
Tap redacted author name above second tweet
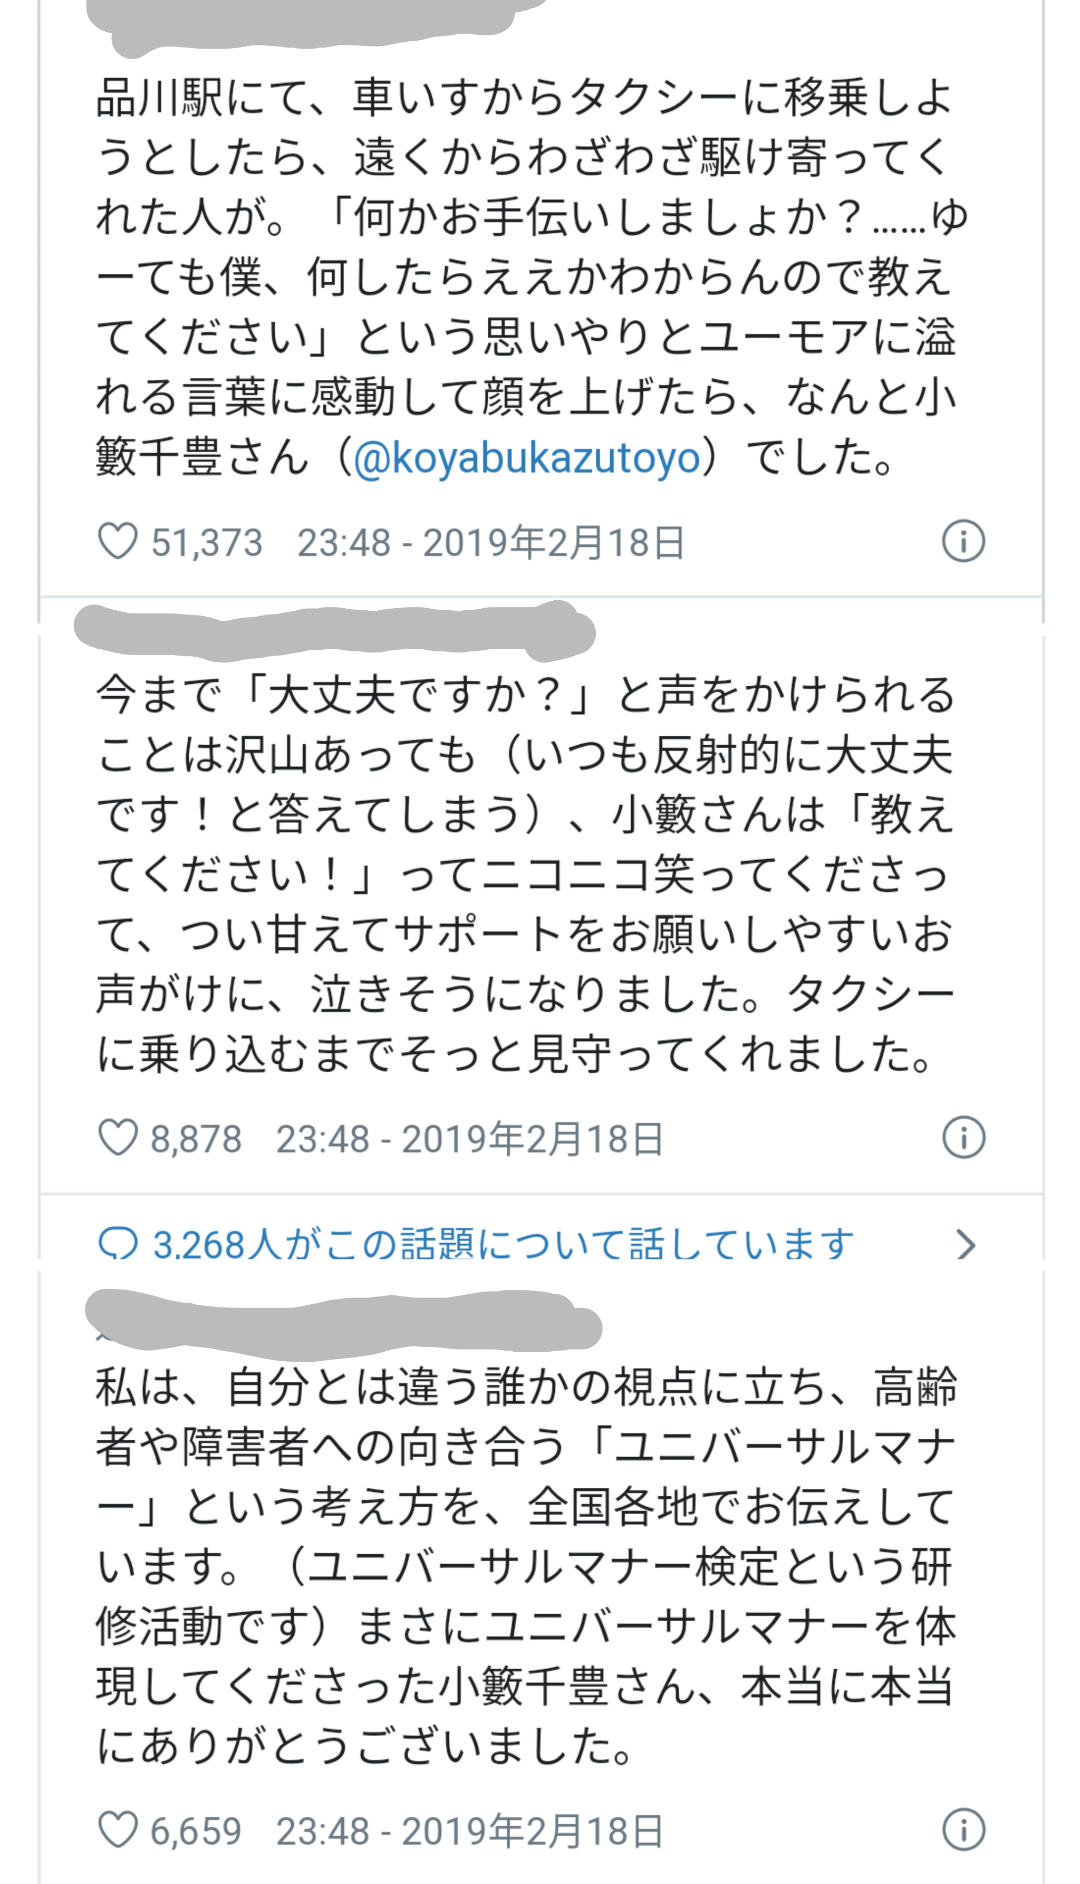335,632
